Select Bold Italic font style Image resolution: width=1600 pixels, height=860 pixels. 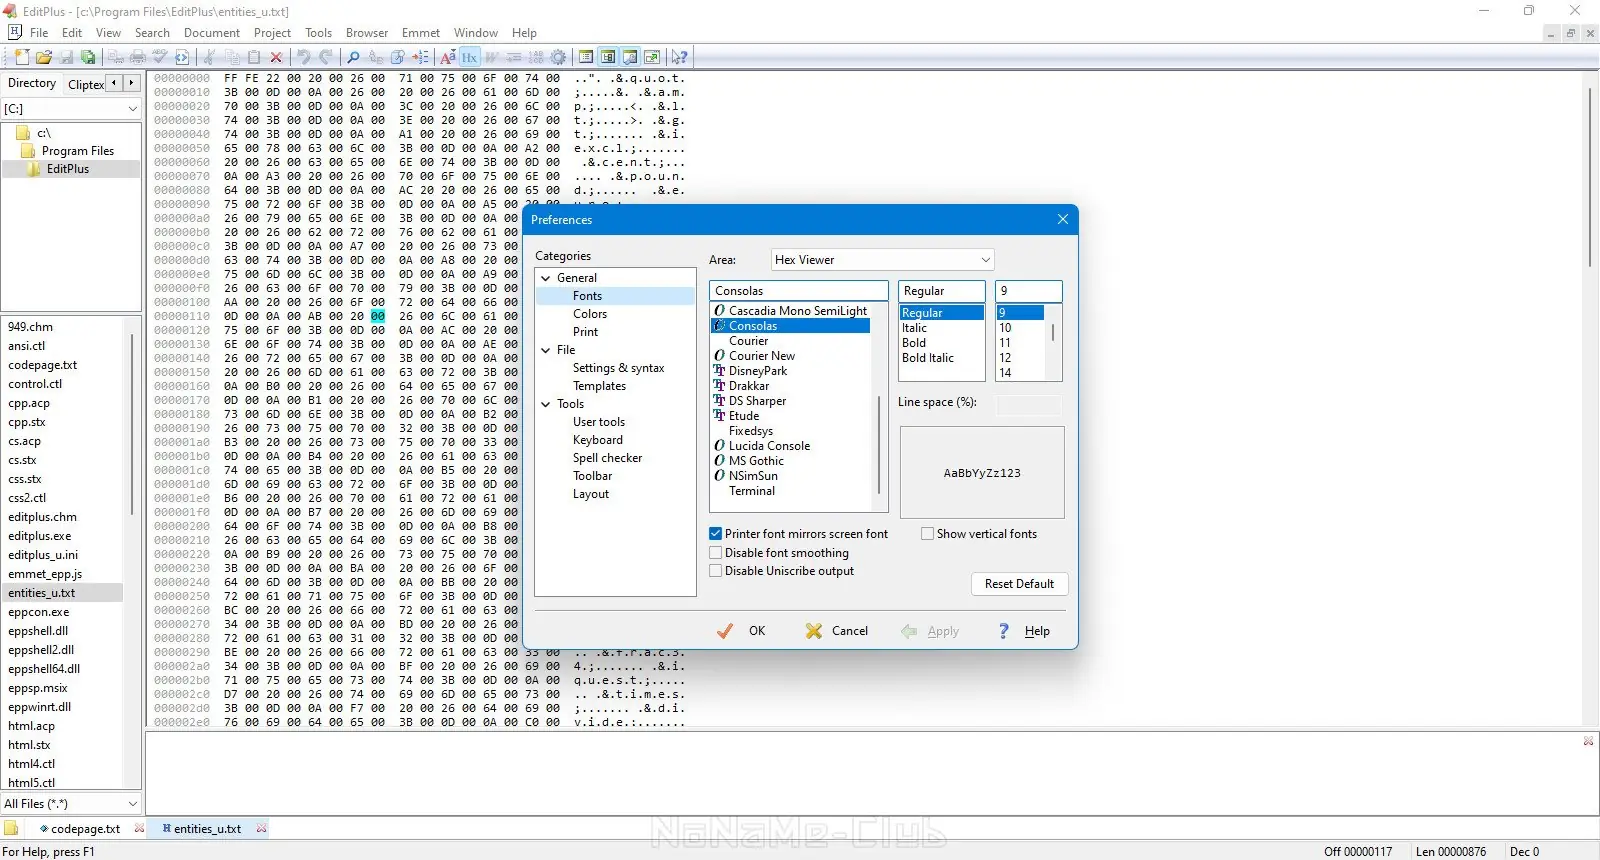pos(928,358)
